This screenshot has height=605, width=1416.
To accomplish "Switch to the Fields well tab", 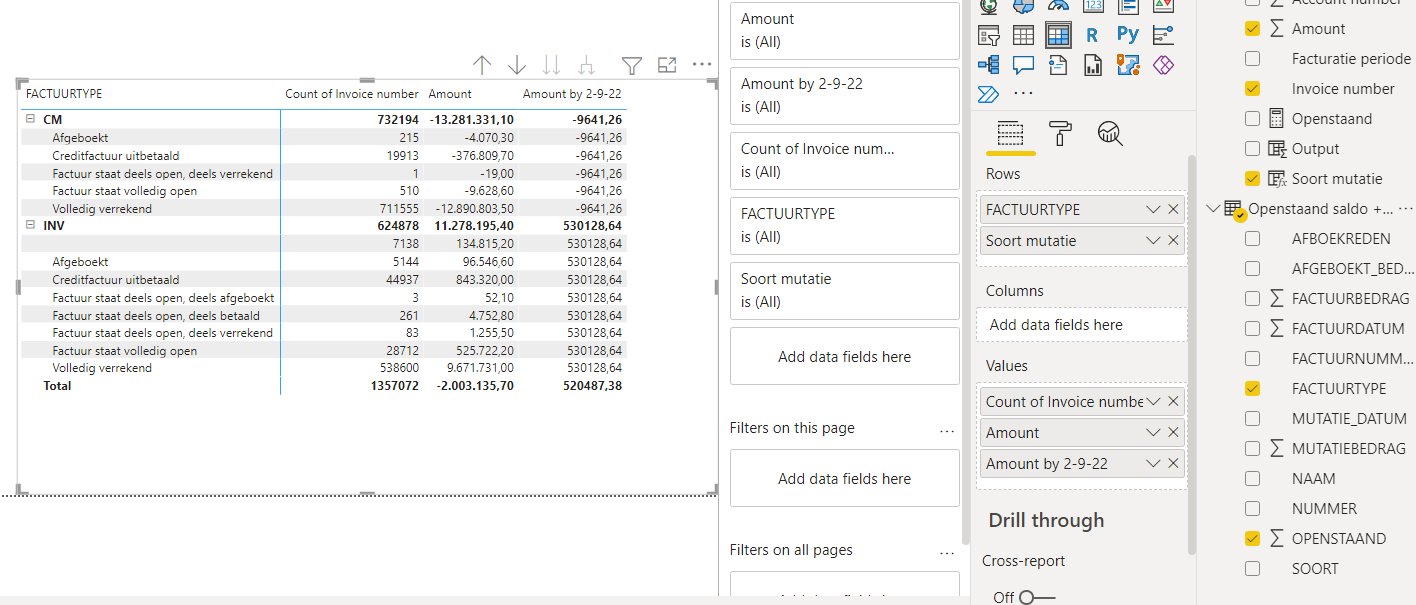I will point(1011,133).
